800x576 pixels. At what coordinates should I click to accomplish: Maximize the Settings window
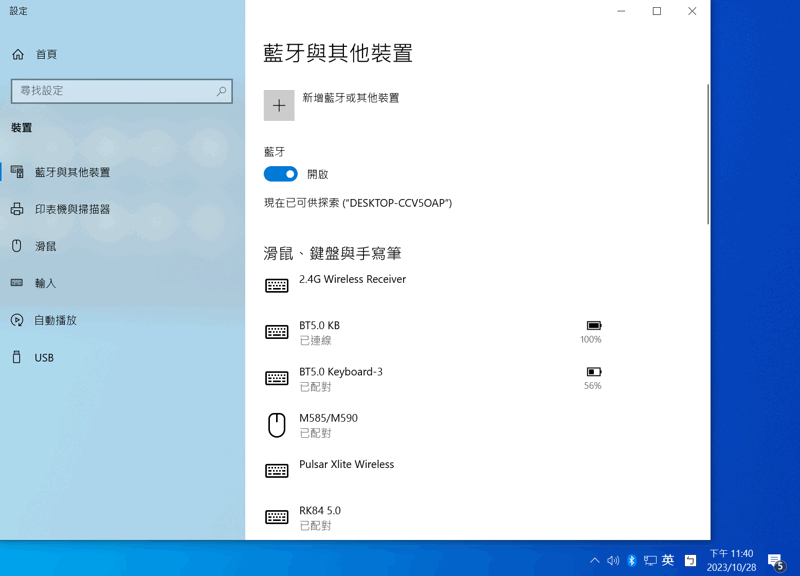657,11
